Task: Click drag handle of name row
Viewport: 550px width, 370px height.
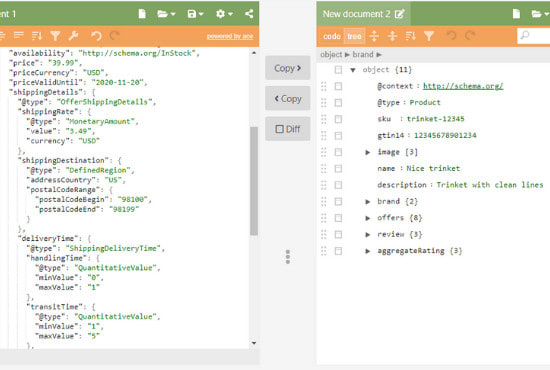Action: pos(323,169)
